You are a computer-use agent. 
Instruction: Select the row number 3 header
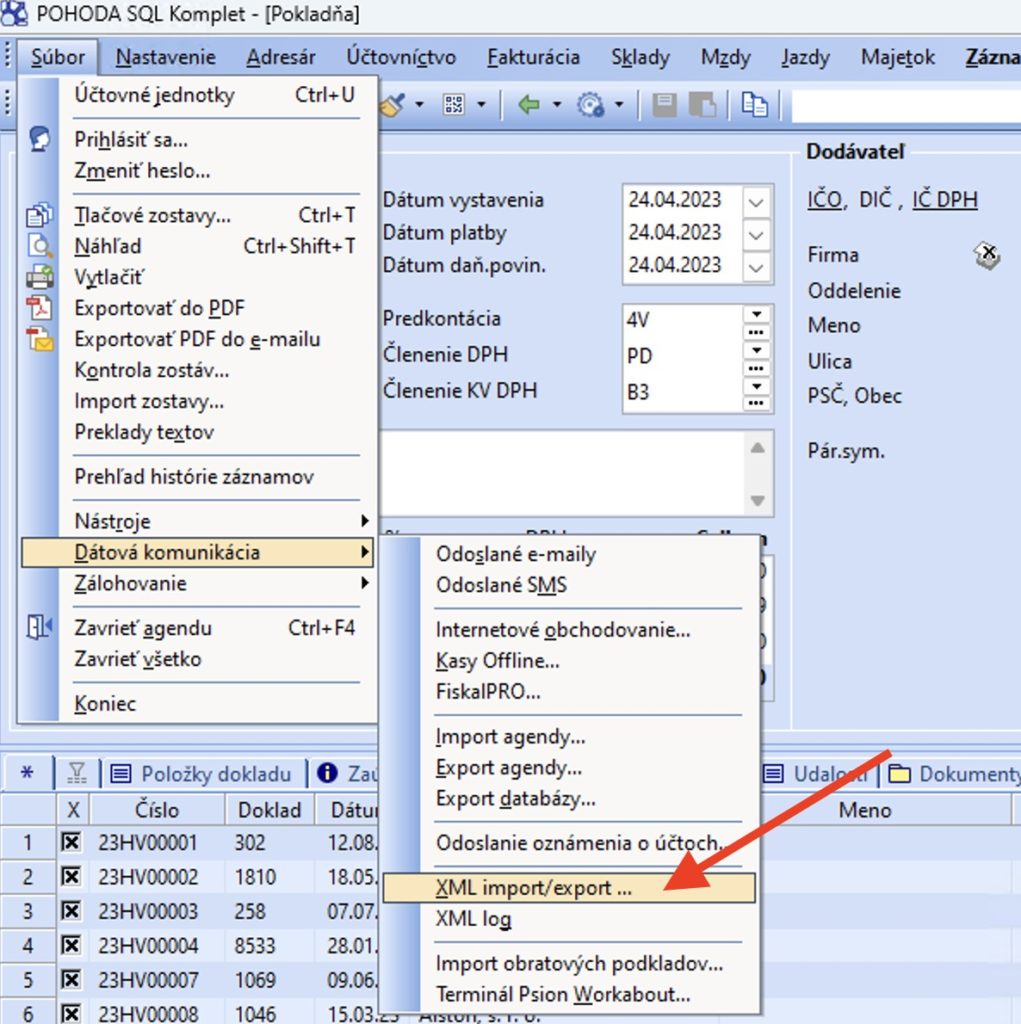click(x=28, y=911)
